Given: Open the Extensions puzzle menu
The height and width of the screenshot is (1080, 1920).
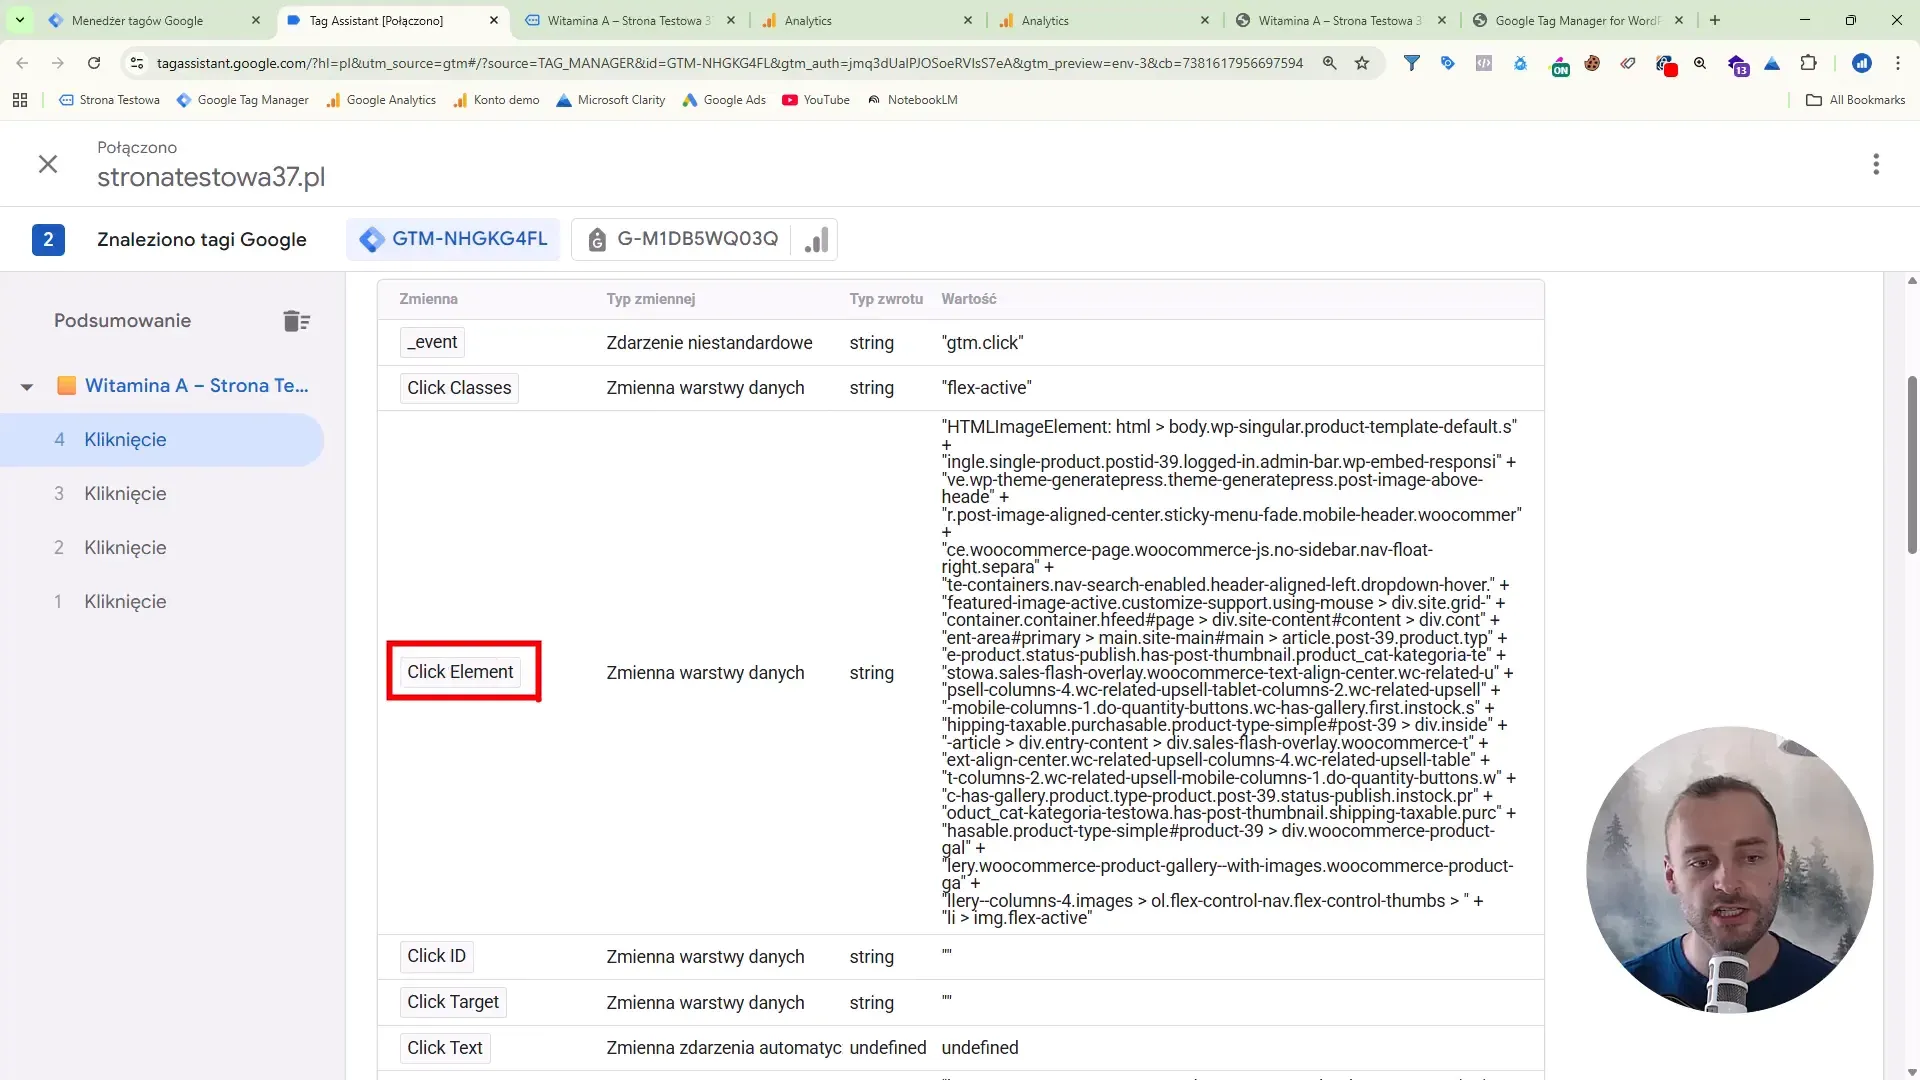Looking at the screenshot, I should tap(1808, 63).
